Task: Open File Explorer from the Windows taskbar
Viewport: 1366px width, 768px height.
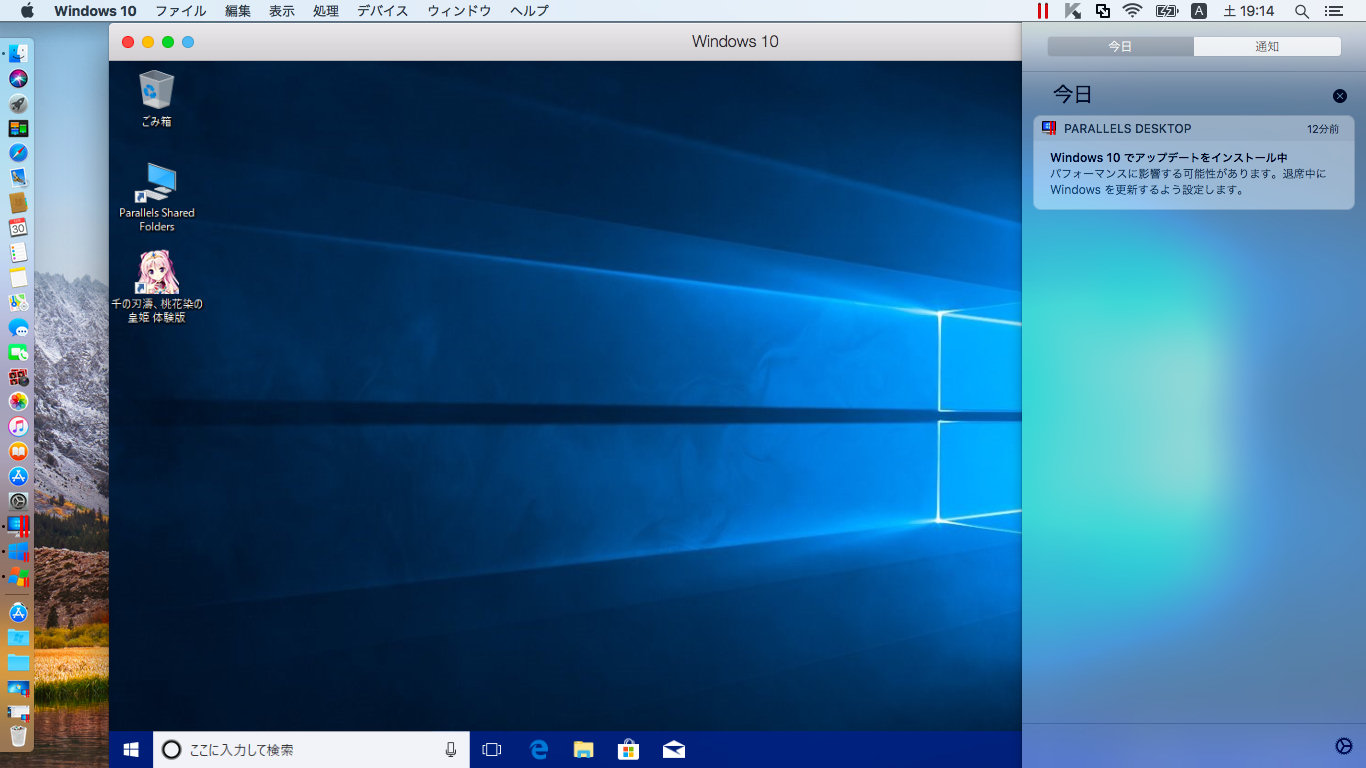Action: [584, 749]
